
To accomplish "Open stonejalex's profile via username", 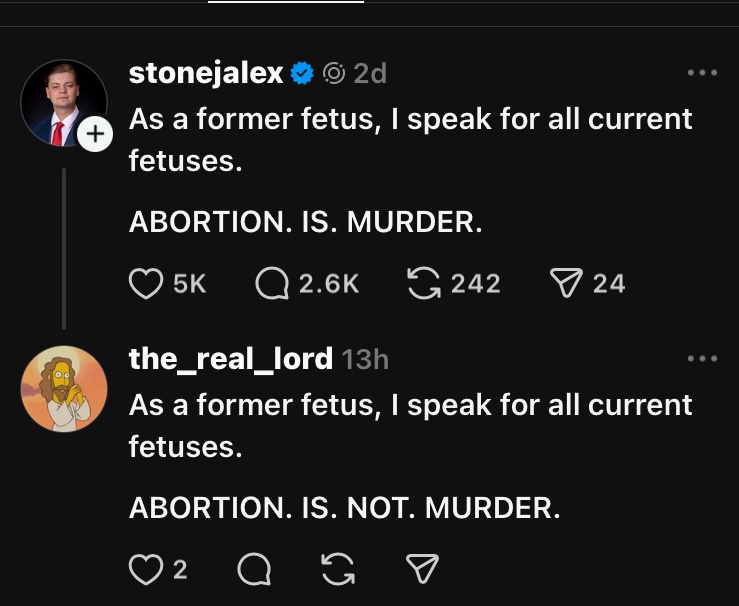I will click(x=206, y=73).
